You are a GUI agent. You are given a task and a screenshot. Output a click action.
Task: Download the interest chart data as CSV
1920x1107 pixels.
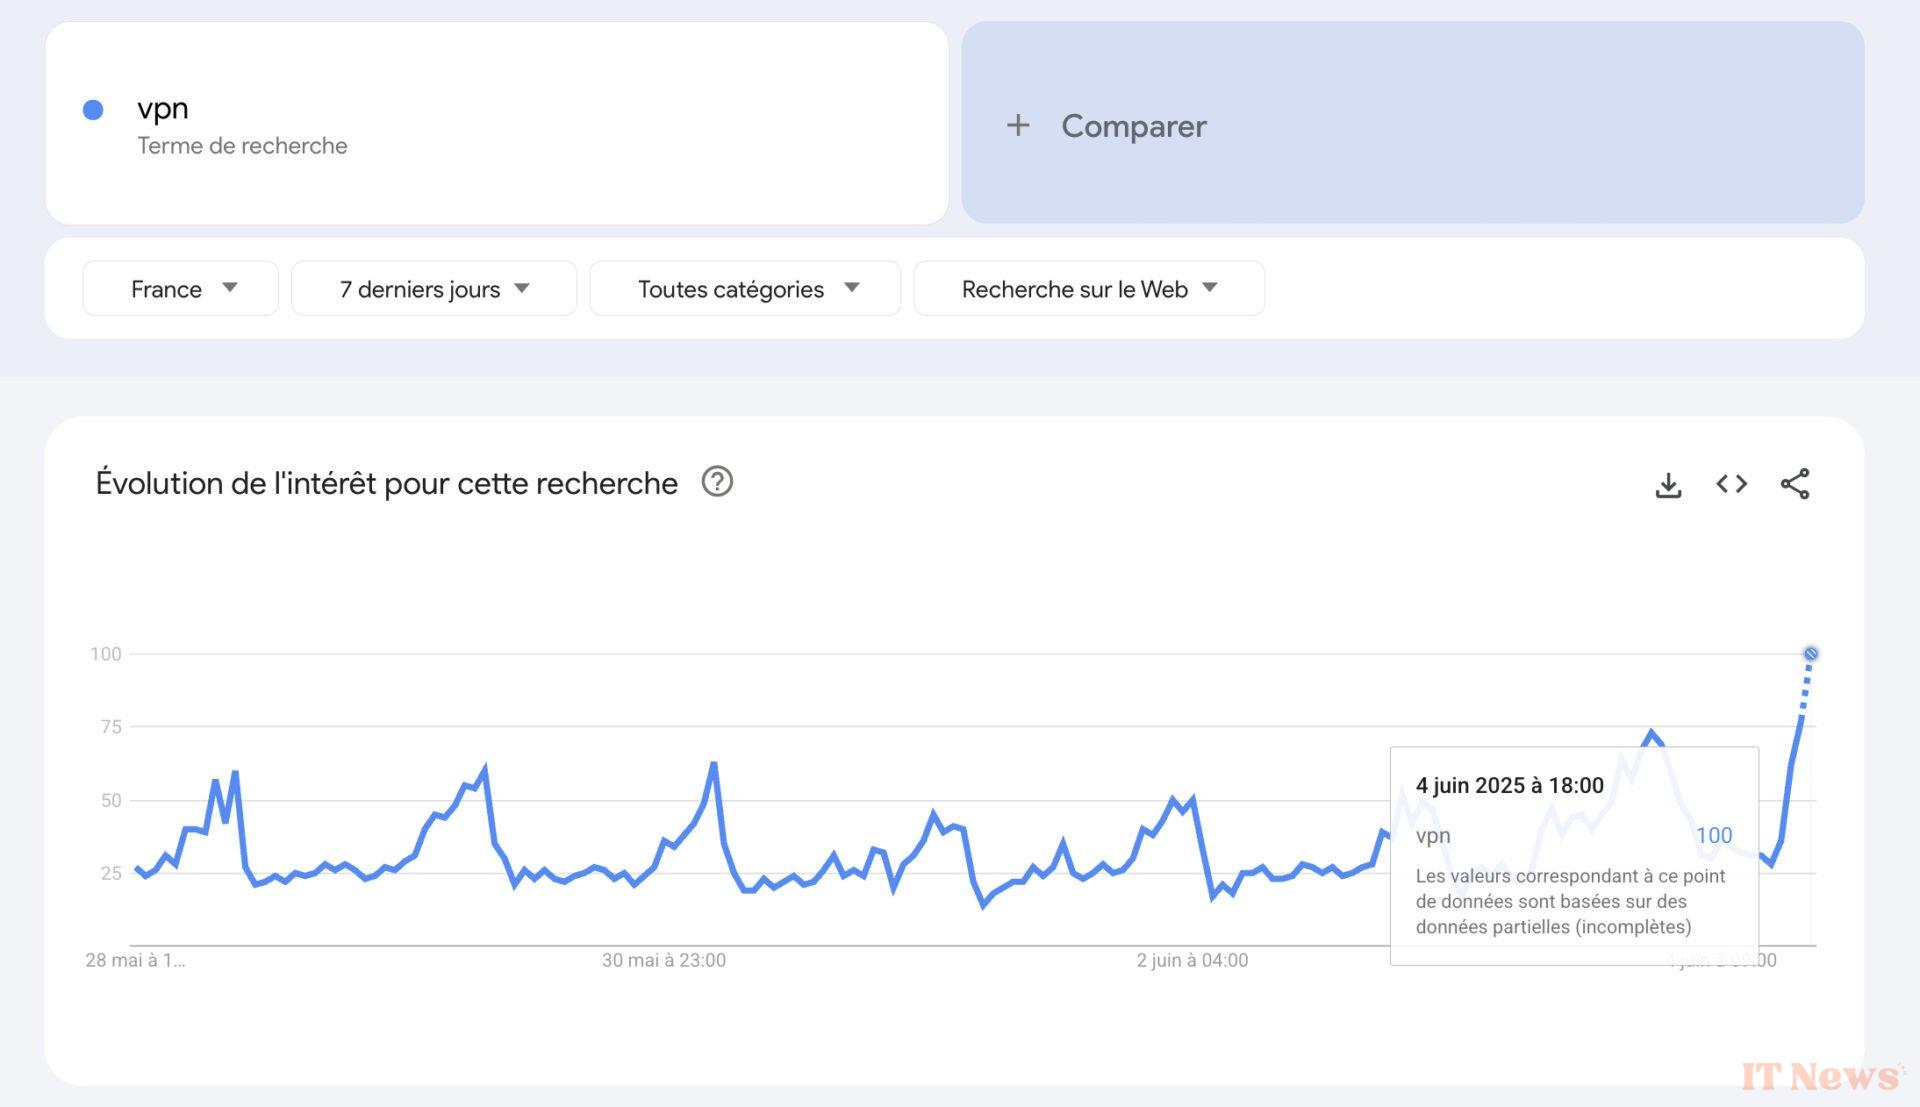tap(1668, 485)
